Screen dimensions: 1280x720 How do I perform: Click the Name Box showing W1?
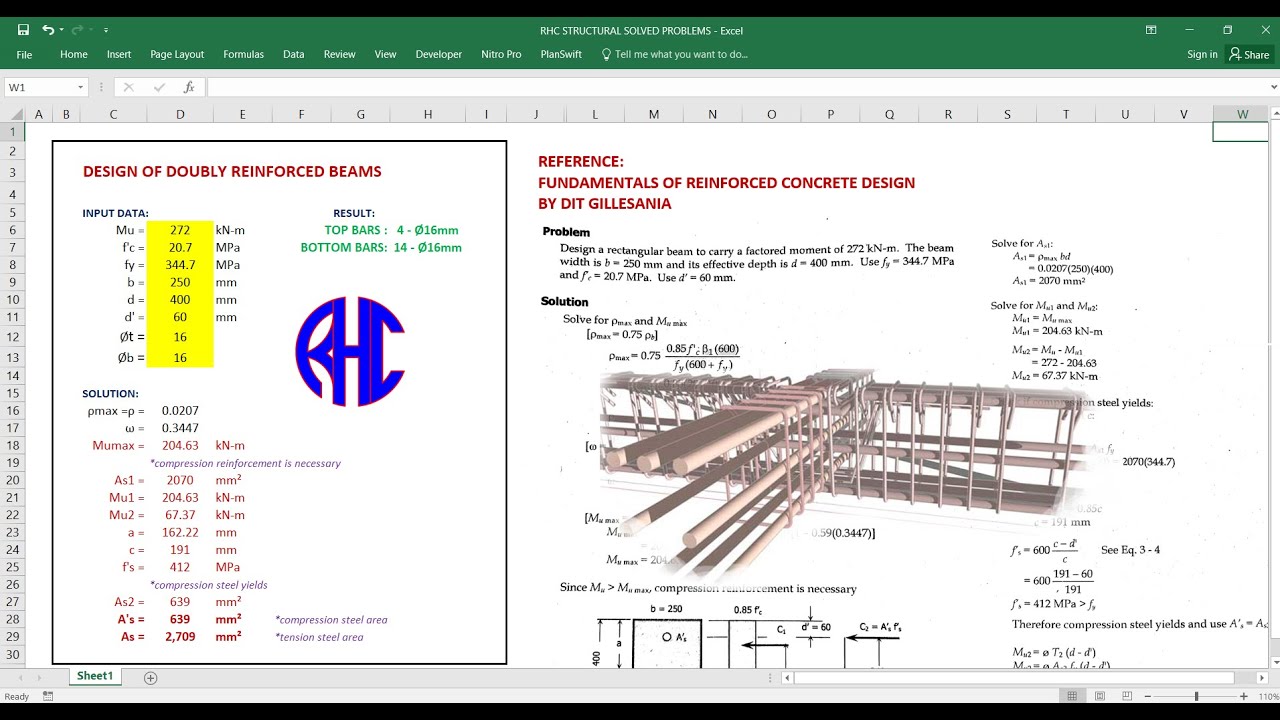click(40, 87)
